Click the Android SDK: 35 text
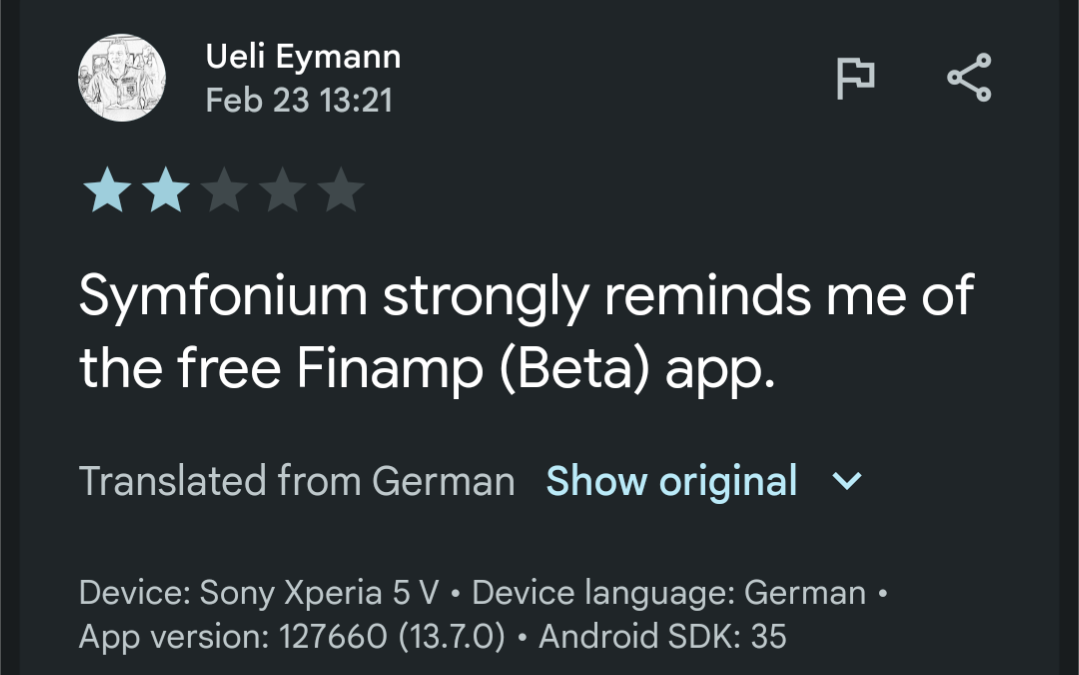The height and width of the screenshot is (675, 1079). (x=663, y=636)
